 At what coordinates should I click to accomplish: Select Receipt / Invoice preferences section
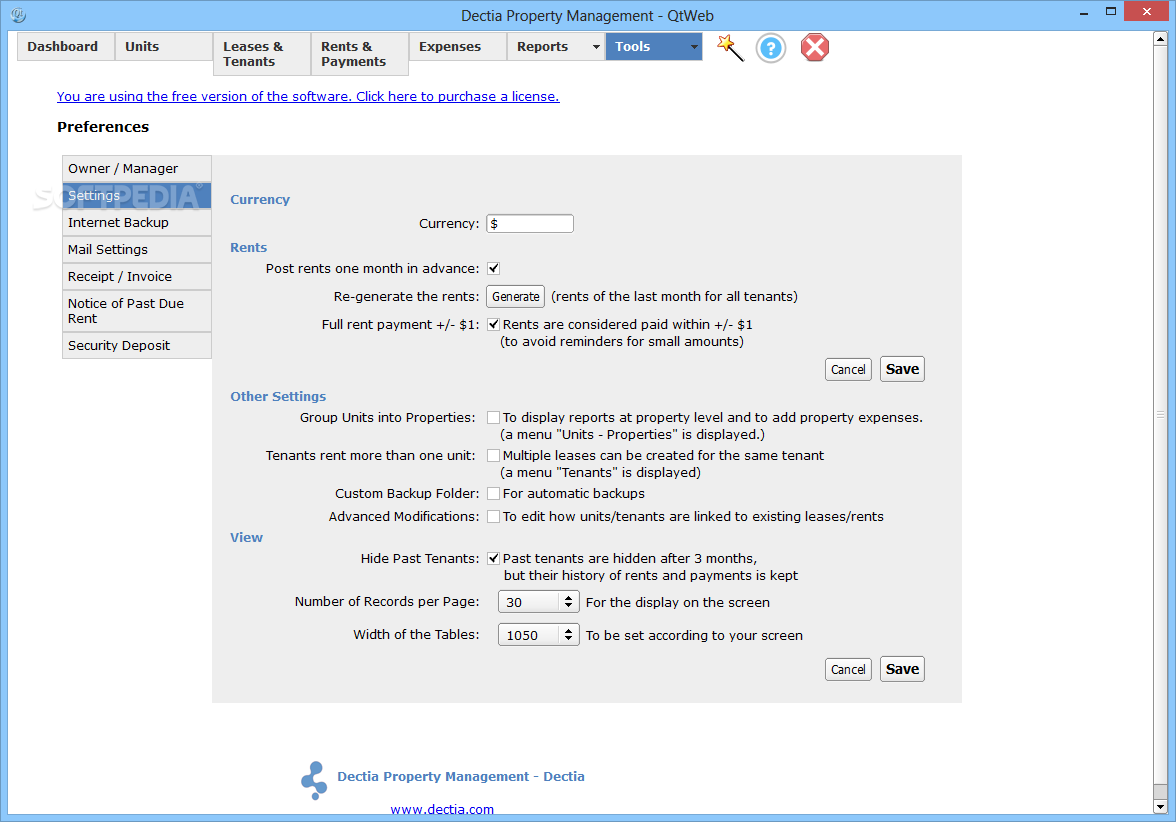[x=136, y=277]
